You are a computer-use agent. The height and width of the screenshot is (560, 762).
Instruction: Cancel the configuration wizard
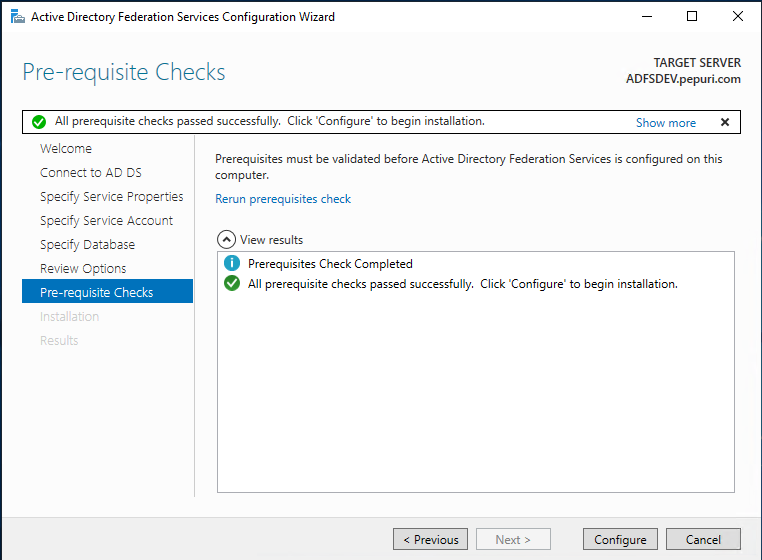point(703,539)
